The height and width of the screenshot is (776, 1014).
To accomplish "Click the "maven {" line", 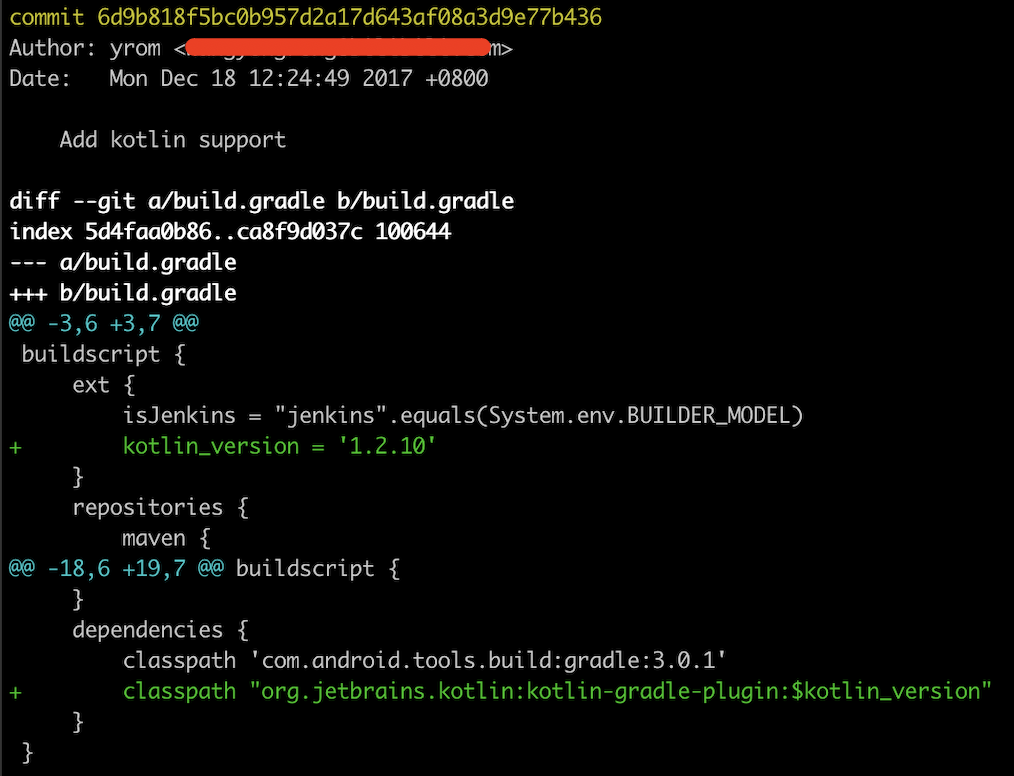I will point(167,538).
